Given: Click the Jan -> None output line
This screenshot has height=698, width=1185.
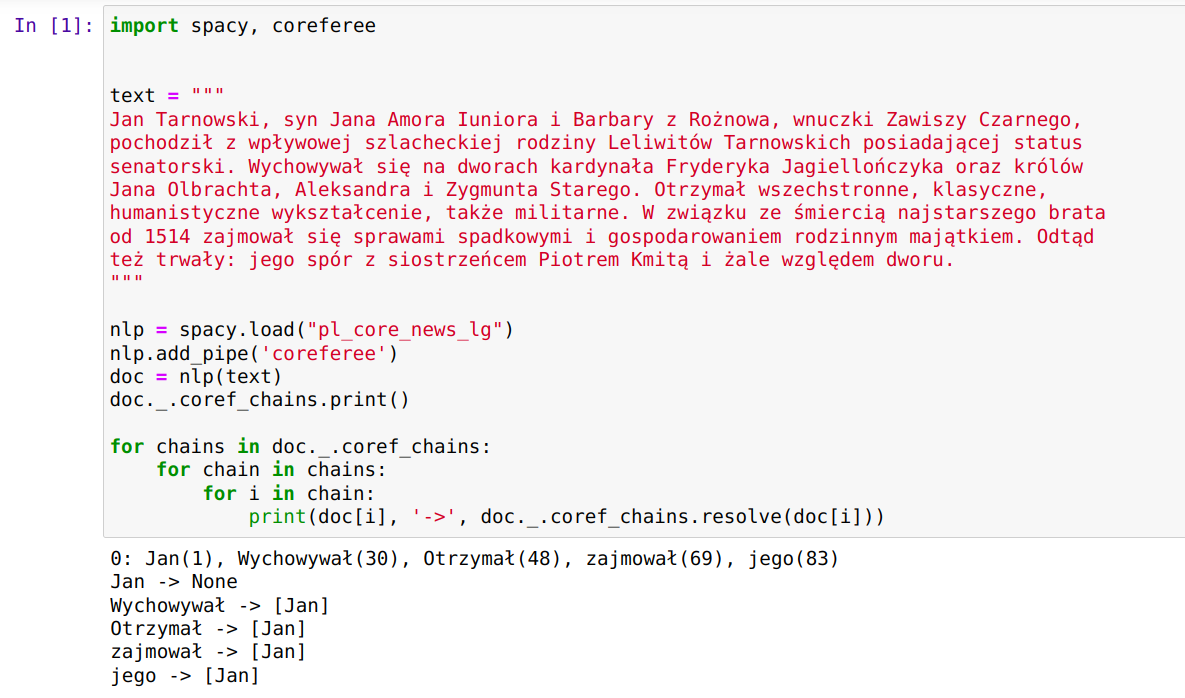Looking at the screenshot, I should (x=174, y=582).
